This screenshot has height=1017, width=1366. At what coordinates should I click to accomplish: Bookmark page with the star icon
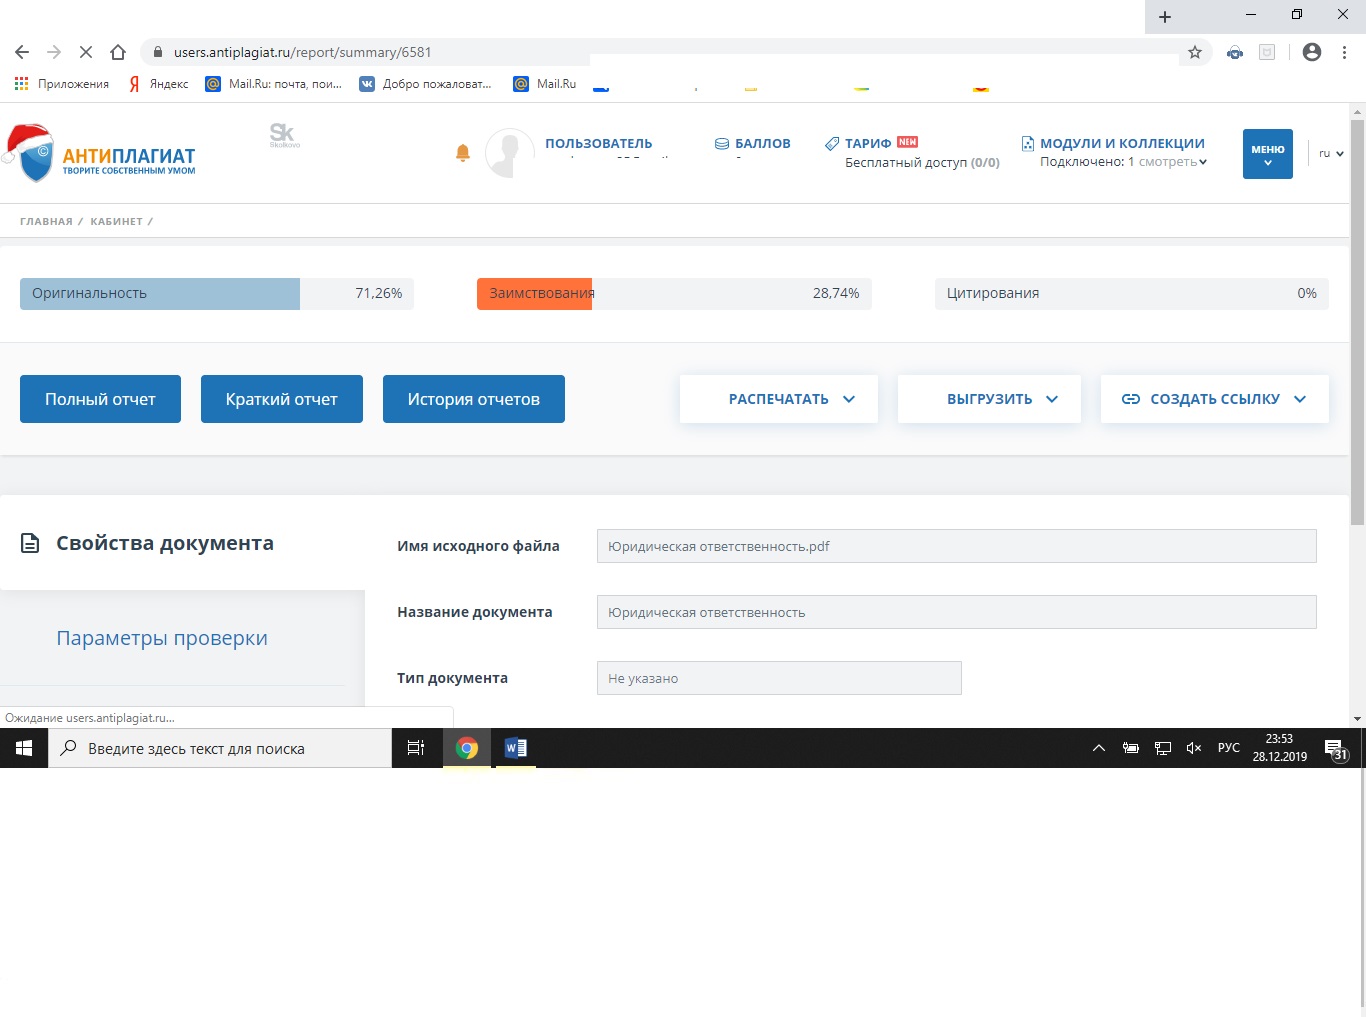click(1194, 52)
